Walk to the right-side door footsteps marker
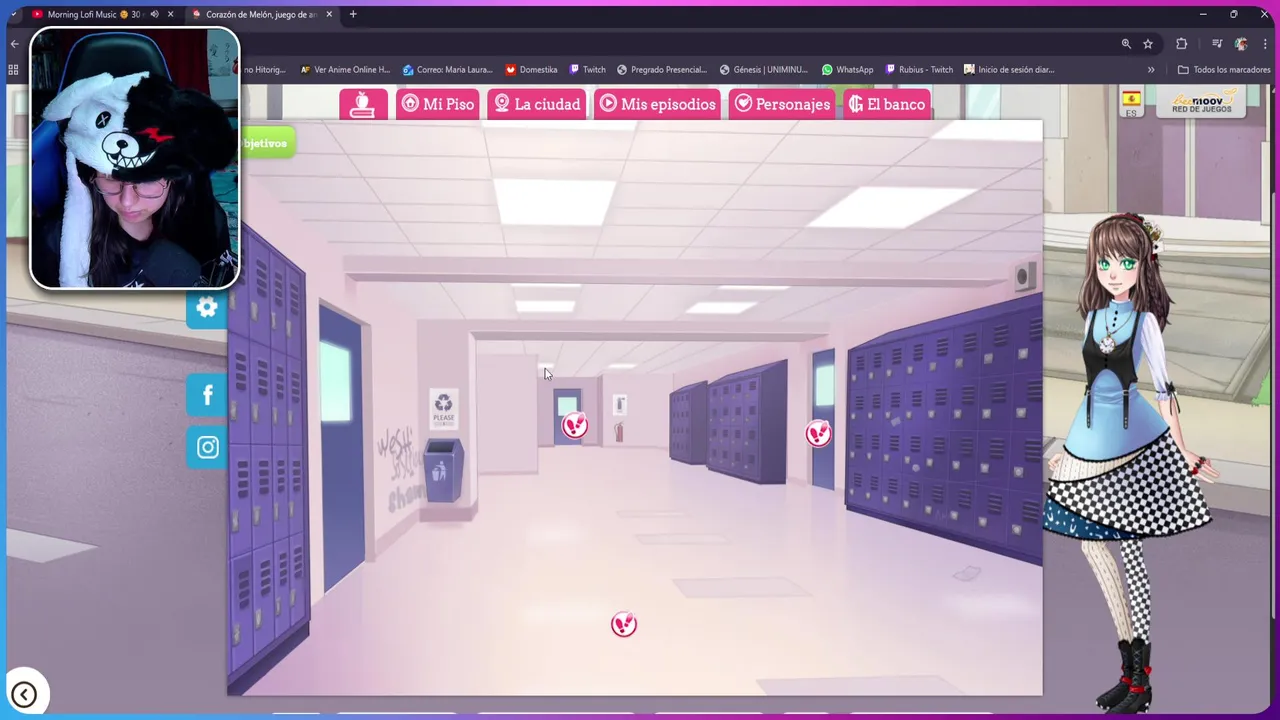Viewport: 1280px width, 720px height. click(x=819, y=433)
